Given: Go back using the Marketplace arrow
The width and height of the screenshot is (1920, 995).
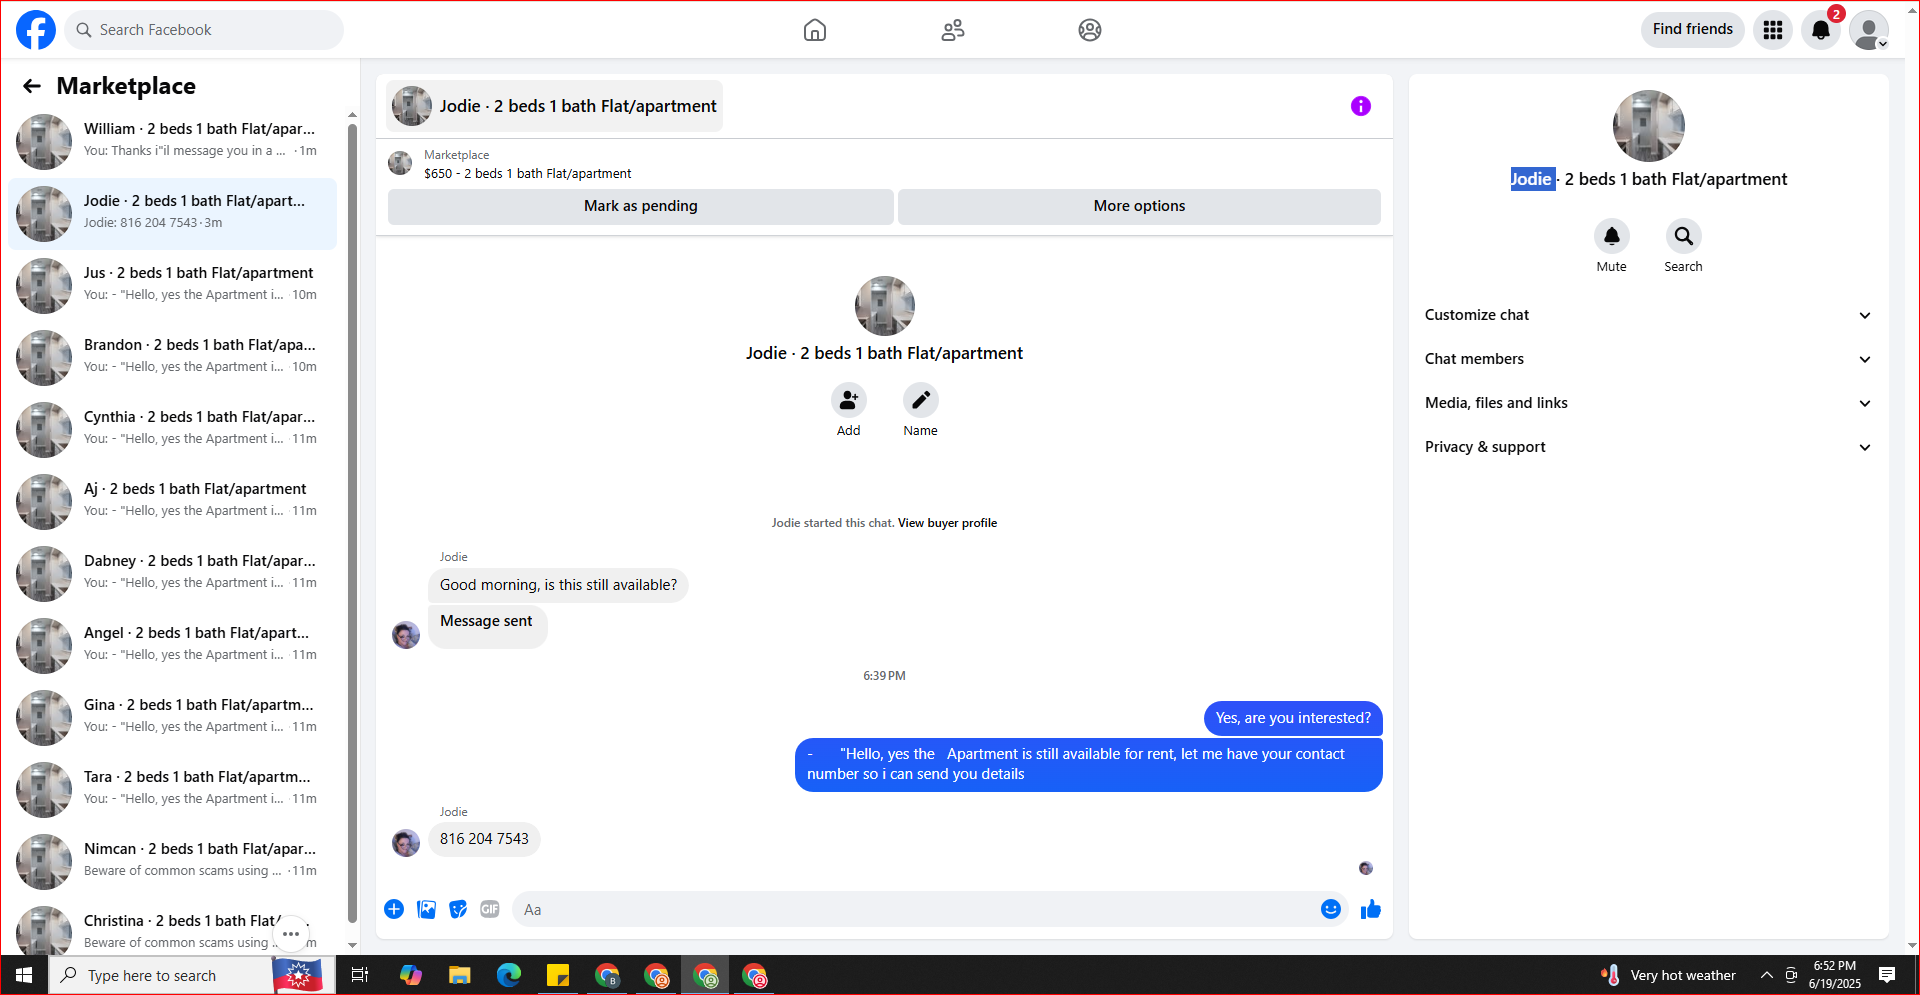Looking at the screenshot, I should tap(32, 86).
